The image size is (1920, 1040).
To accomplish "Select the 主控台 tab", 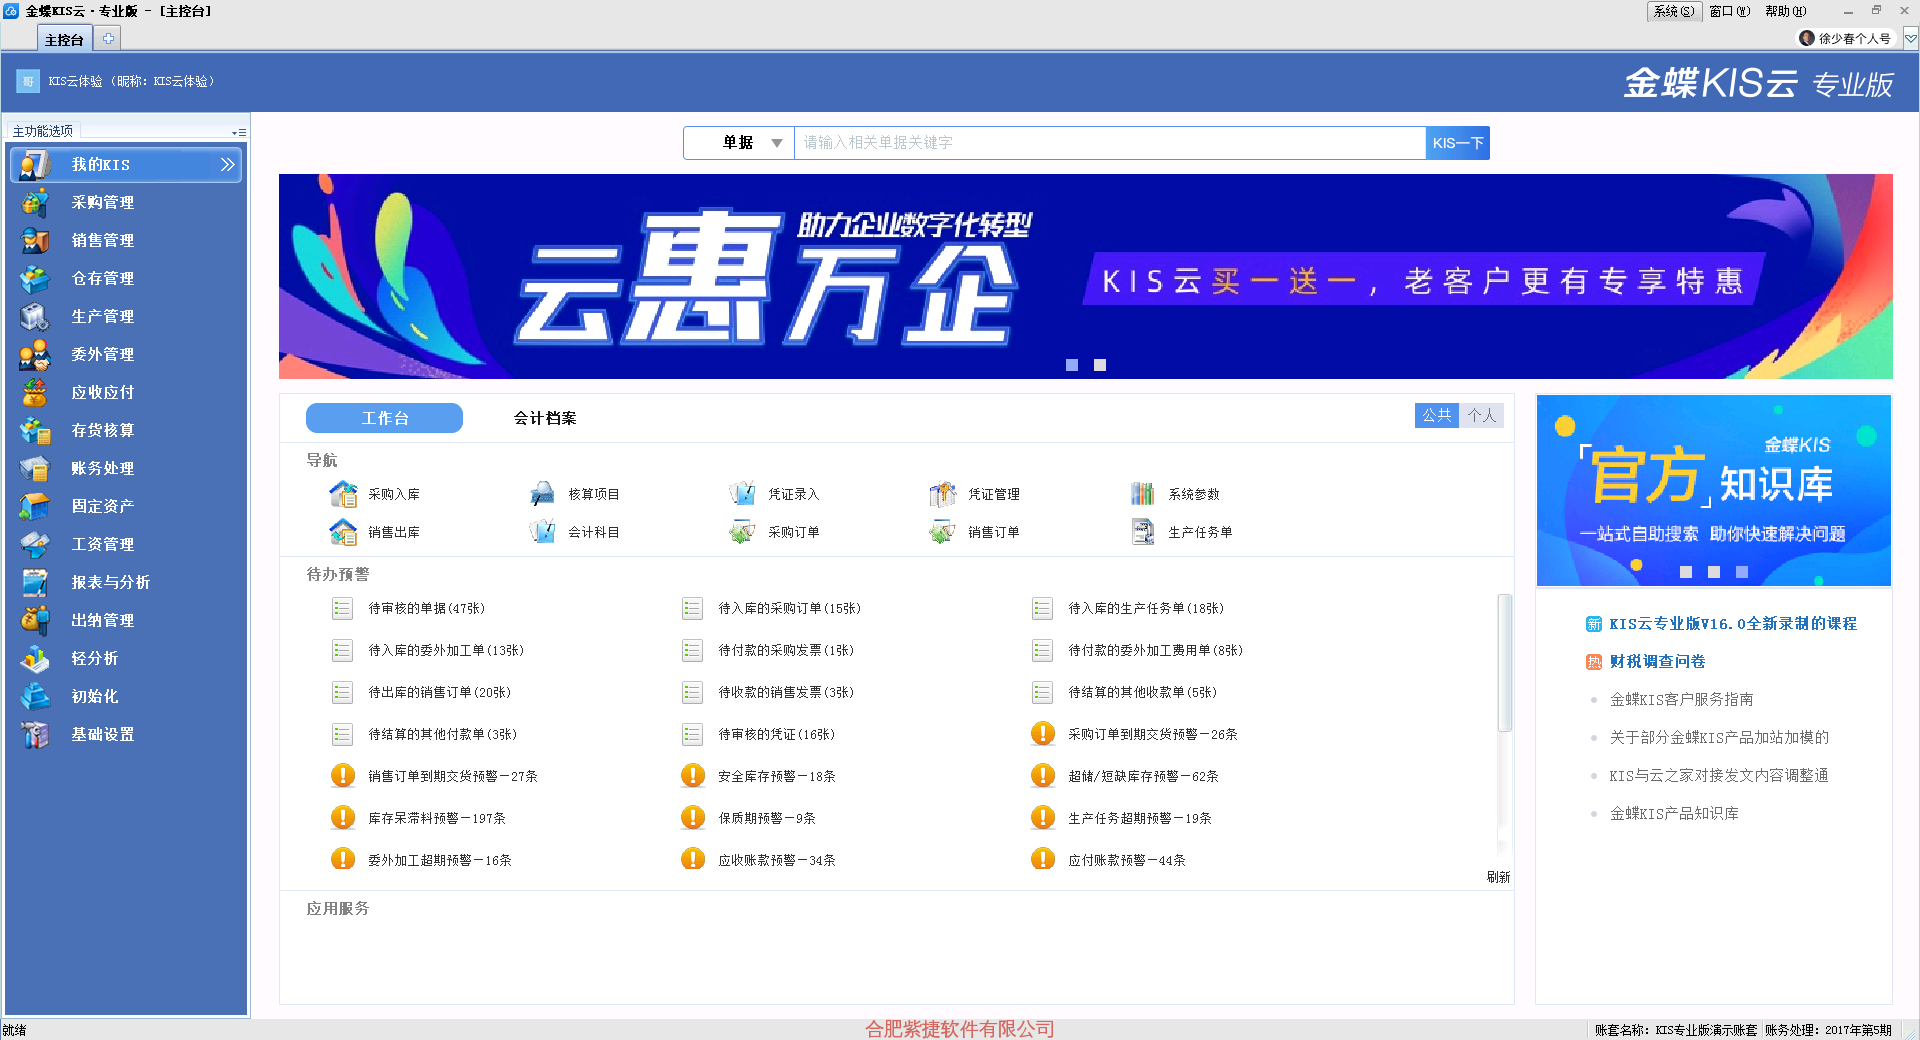I will (x=64, y=39).
